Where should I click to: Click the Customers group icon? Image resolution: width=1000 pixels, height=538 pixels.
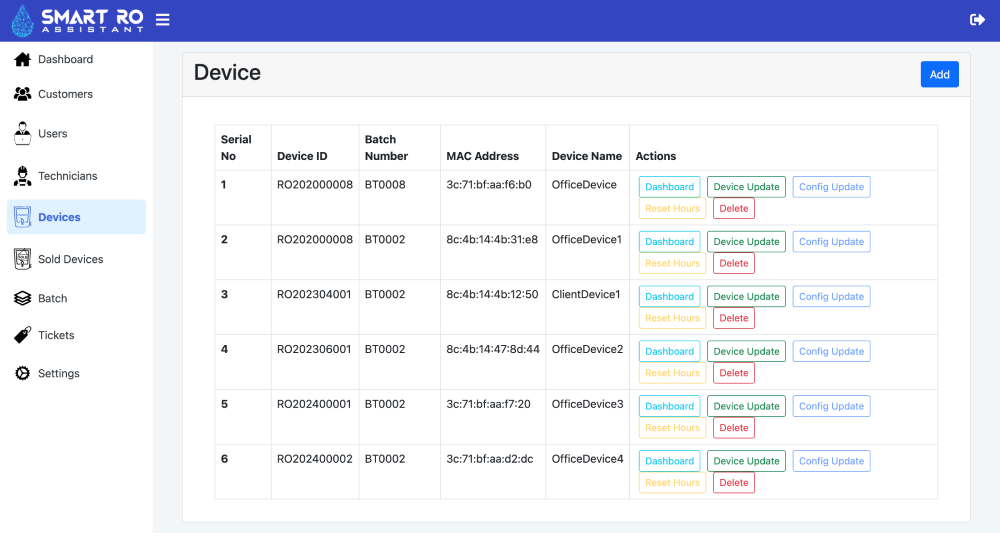22,94
